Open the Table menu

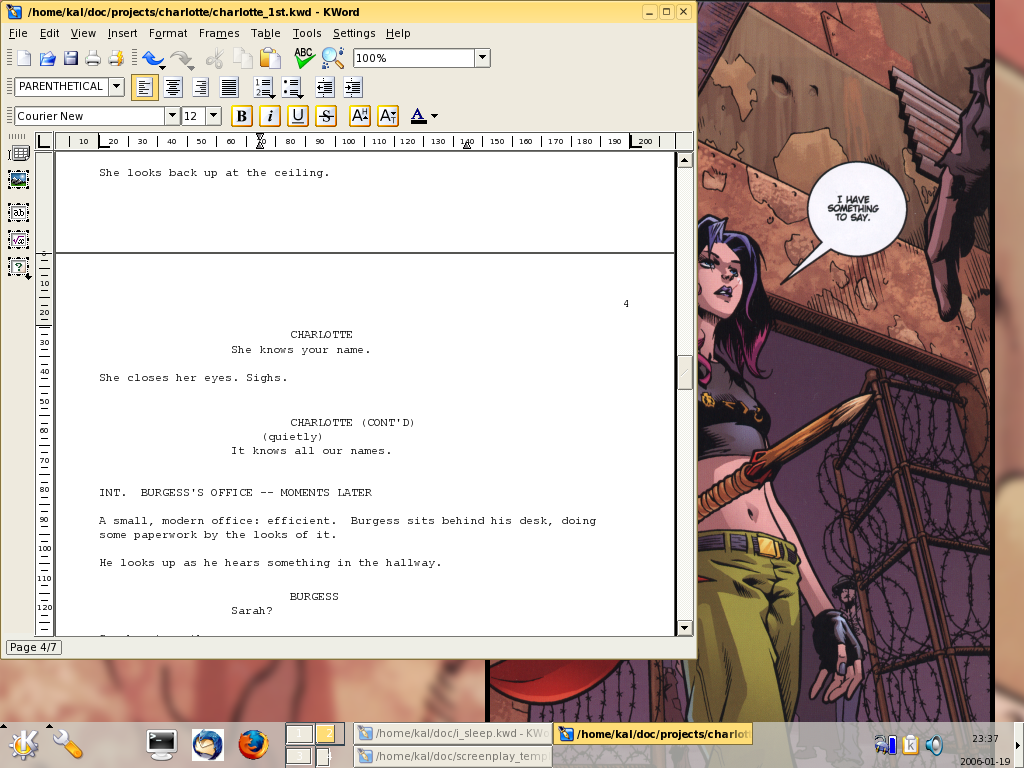265,33
